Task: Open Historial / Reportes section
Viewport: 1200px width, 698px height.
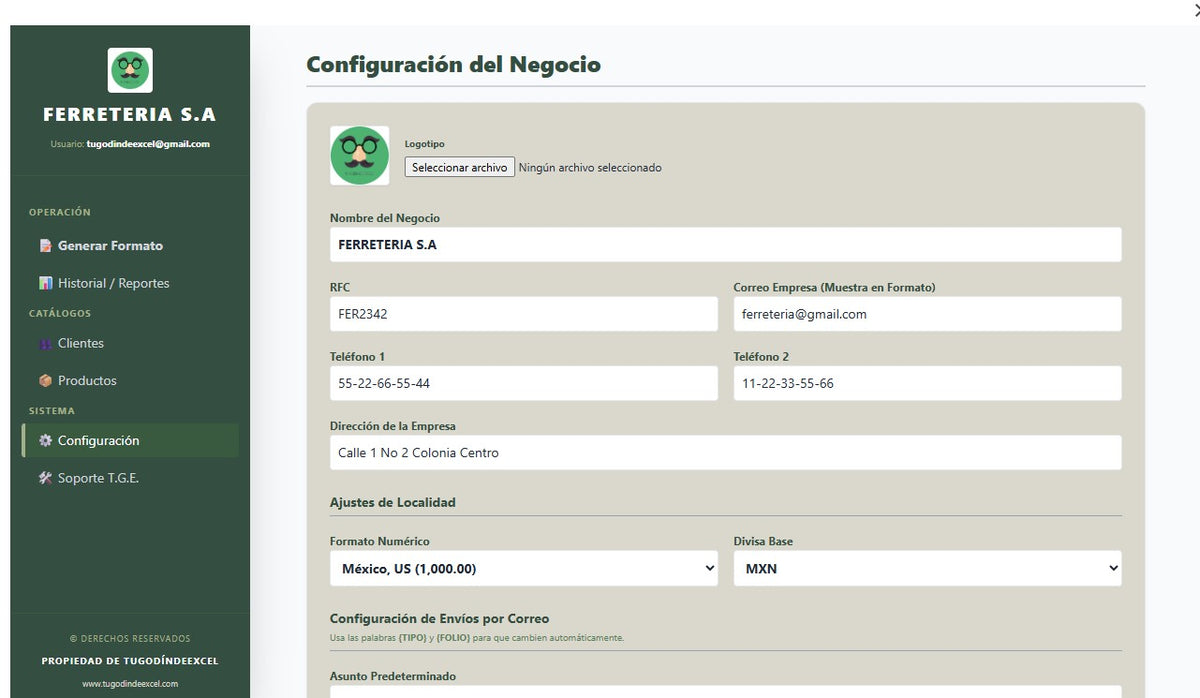Action: pyautogui.click(x=130, y=283)
